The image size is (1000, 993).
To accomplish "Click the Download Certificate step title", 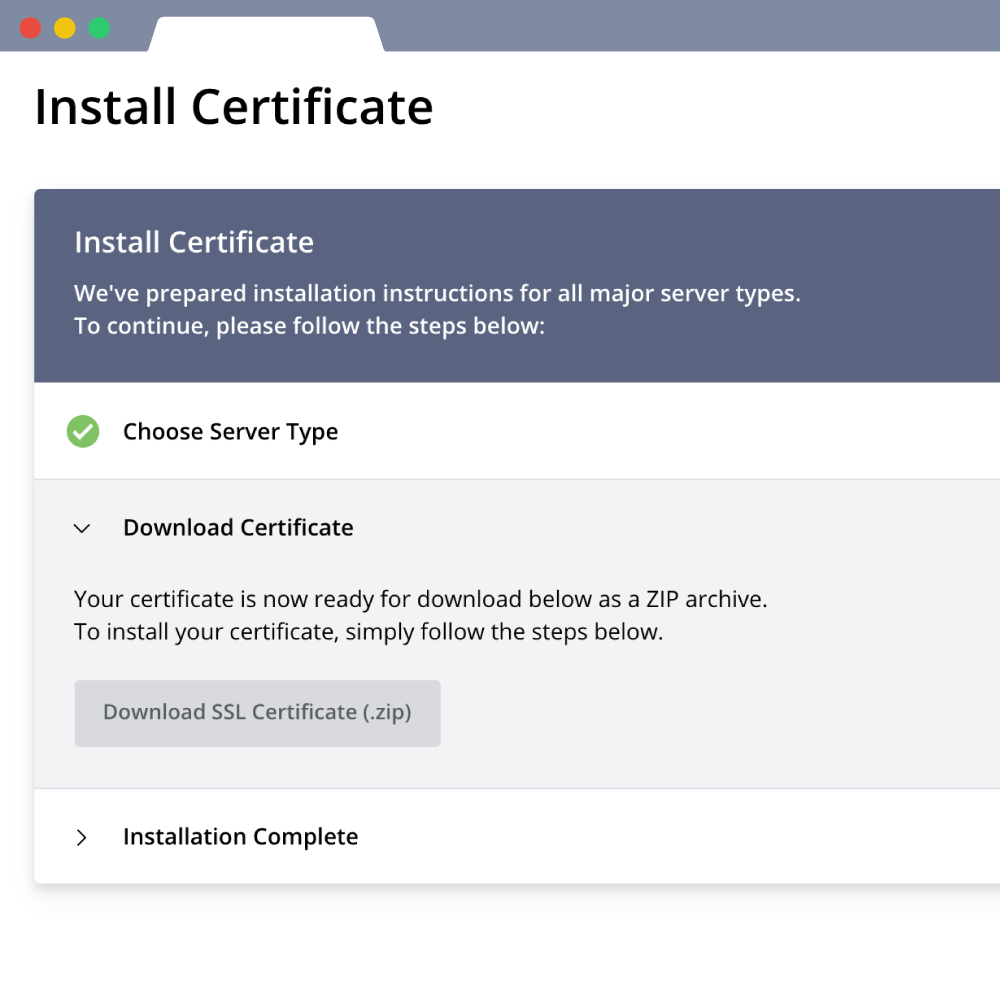I will [x=238, y=528].
